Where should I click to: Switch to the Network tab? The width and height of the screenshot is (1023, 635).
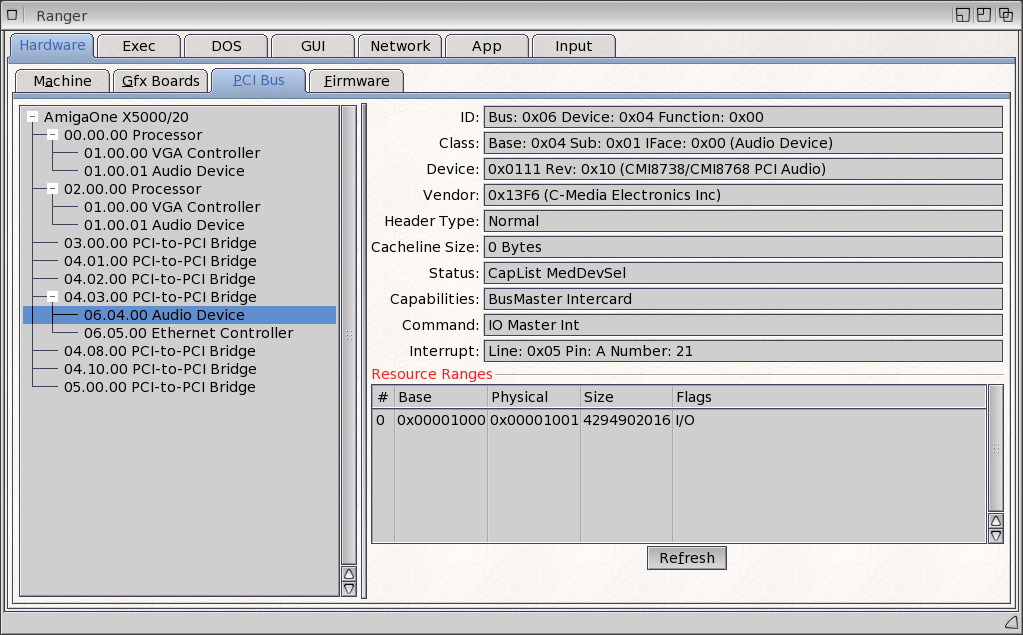(x=400, y=46)
